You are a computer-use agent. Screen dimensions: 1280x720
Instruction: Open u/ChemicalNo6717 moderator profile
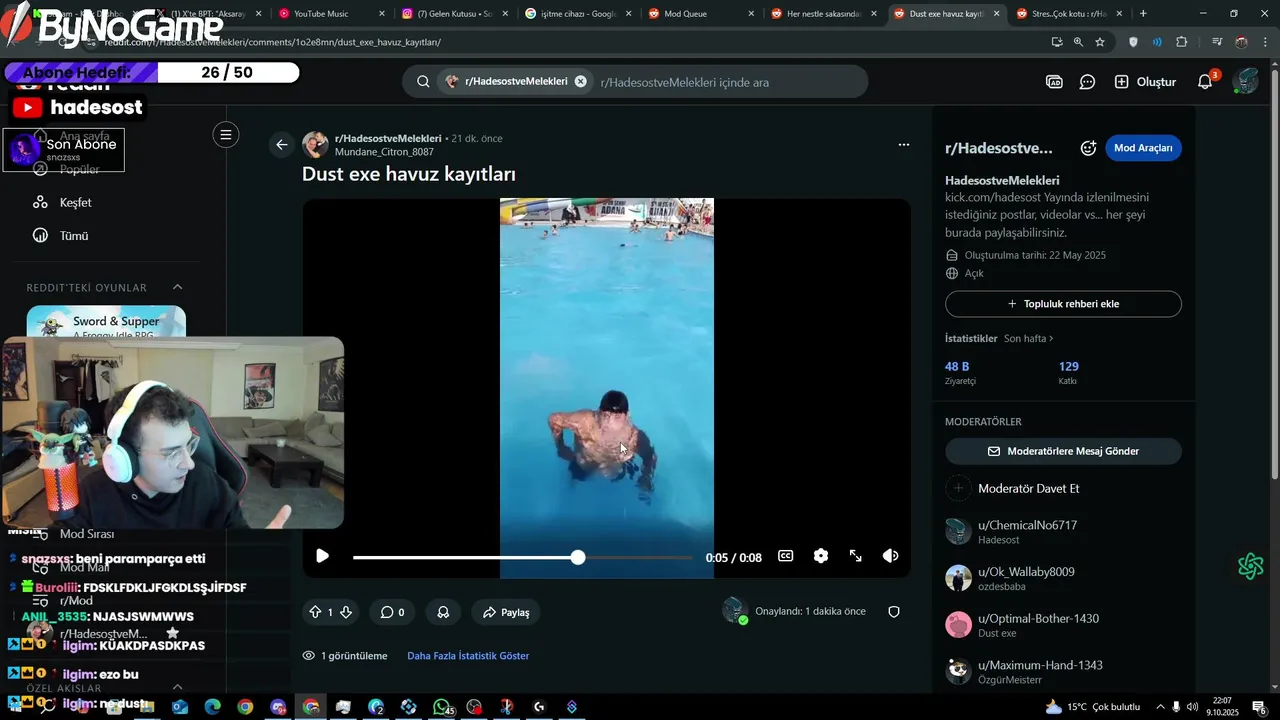click(1027, 525)
